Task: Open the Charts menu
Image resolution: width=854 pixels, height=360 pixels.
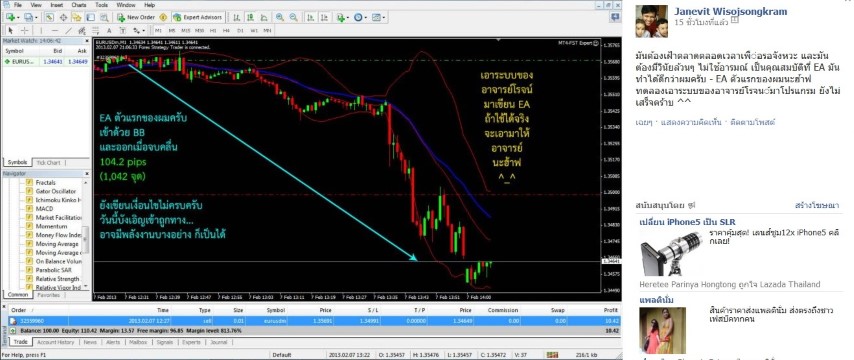Action: point(79,4)
